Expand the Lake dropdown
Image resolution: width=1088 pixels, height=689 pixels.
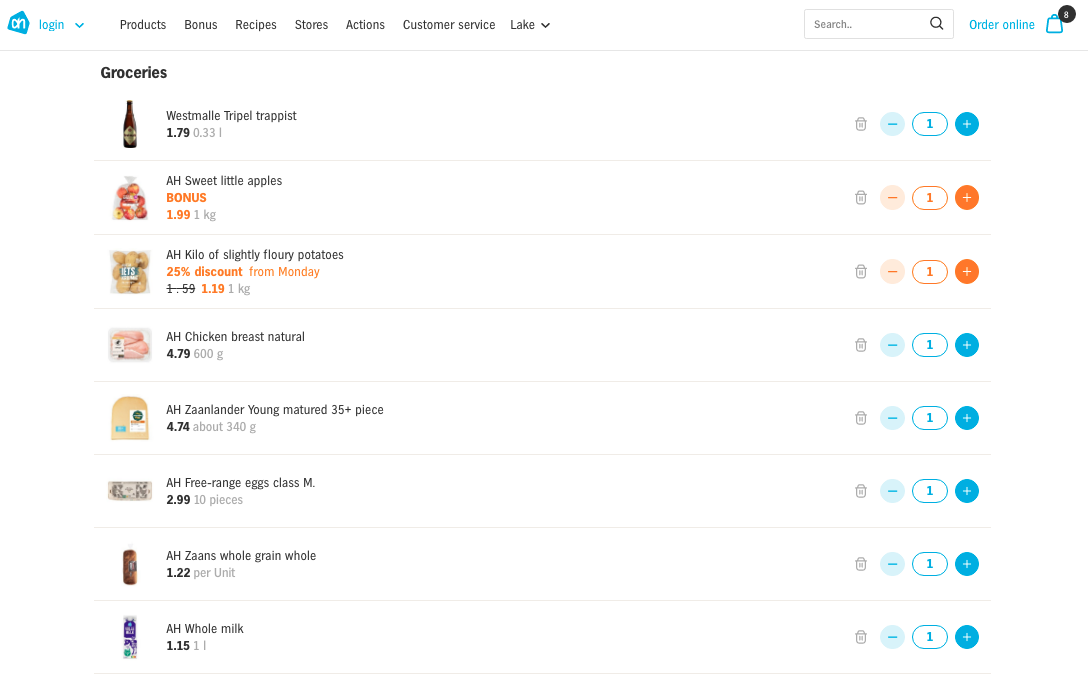[x=530, y=25]
